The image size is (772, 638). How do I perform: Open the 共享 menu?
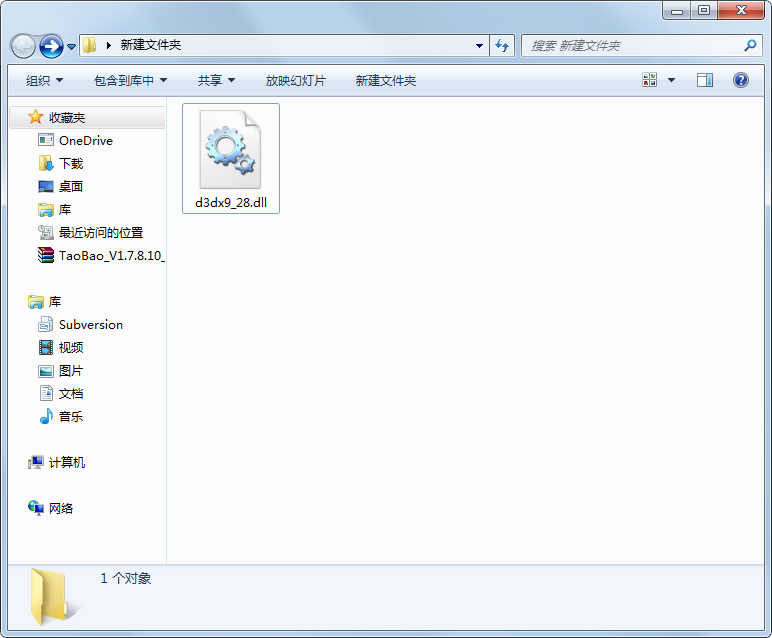(x=216, y=80)
